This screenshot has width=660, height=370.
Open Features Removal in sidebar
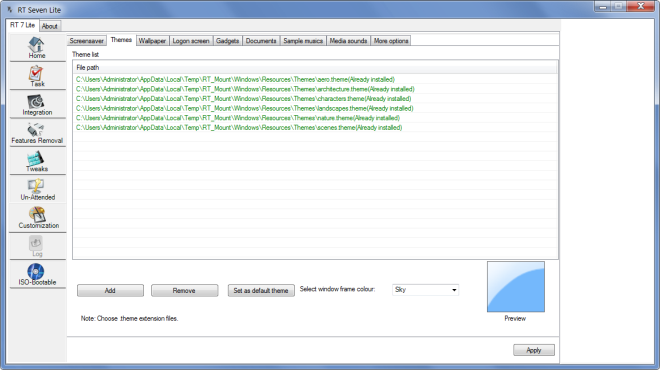[x=37, y=133]
